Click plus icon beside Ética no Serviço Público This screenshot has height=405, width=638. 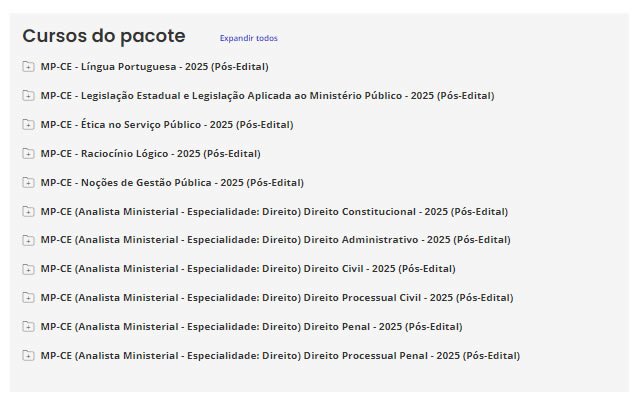[28, 125]
